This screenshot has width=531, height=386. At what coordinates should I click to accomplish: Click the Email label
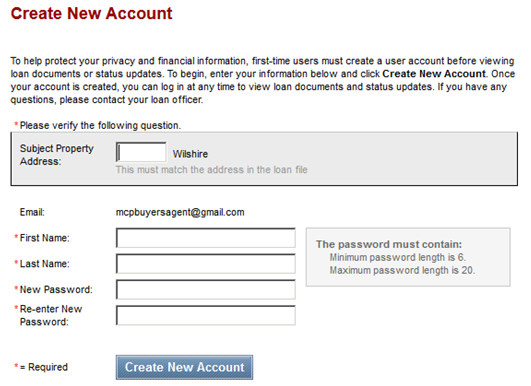32,212
